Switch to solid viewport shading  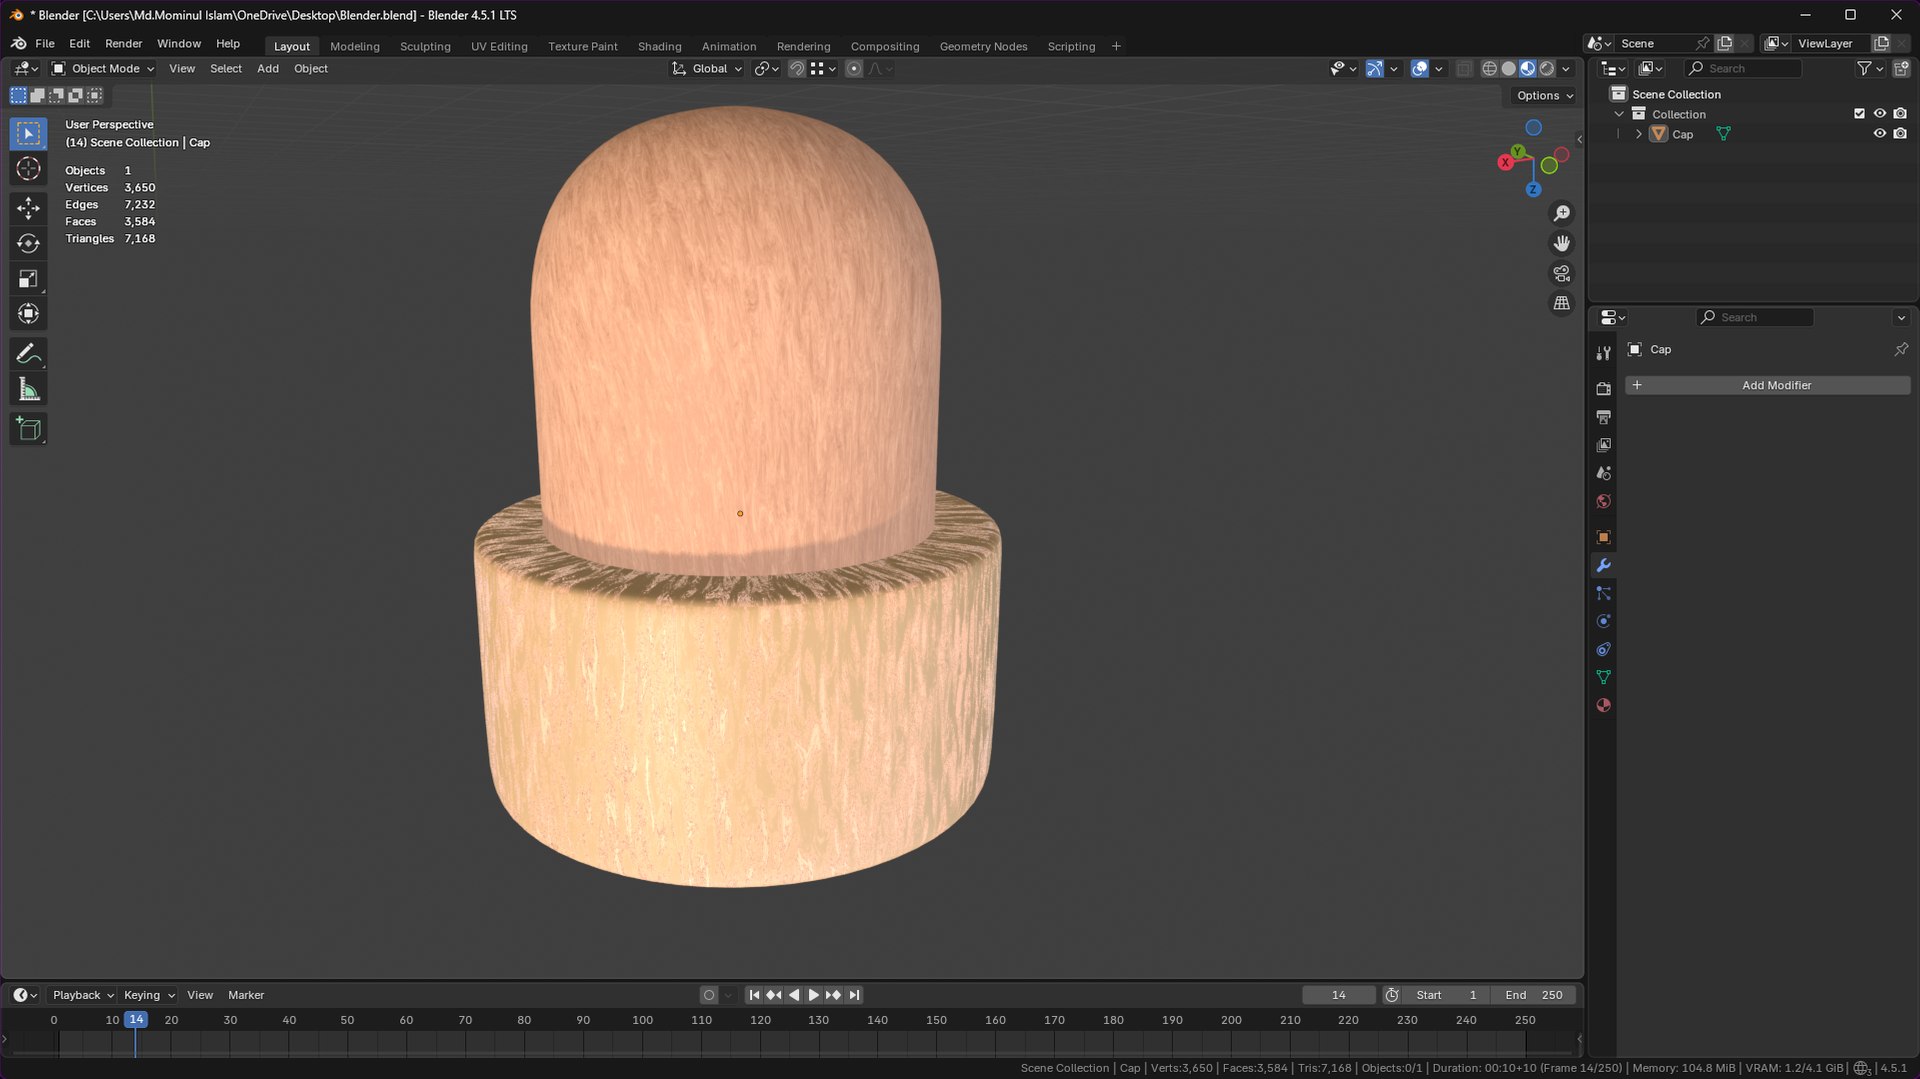(1508, 69)
